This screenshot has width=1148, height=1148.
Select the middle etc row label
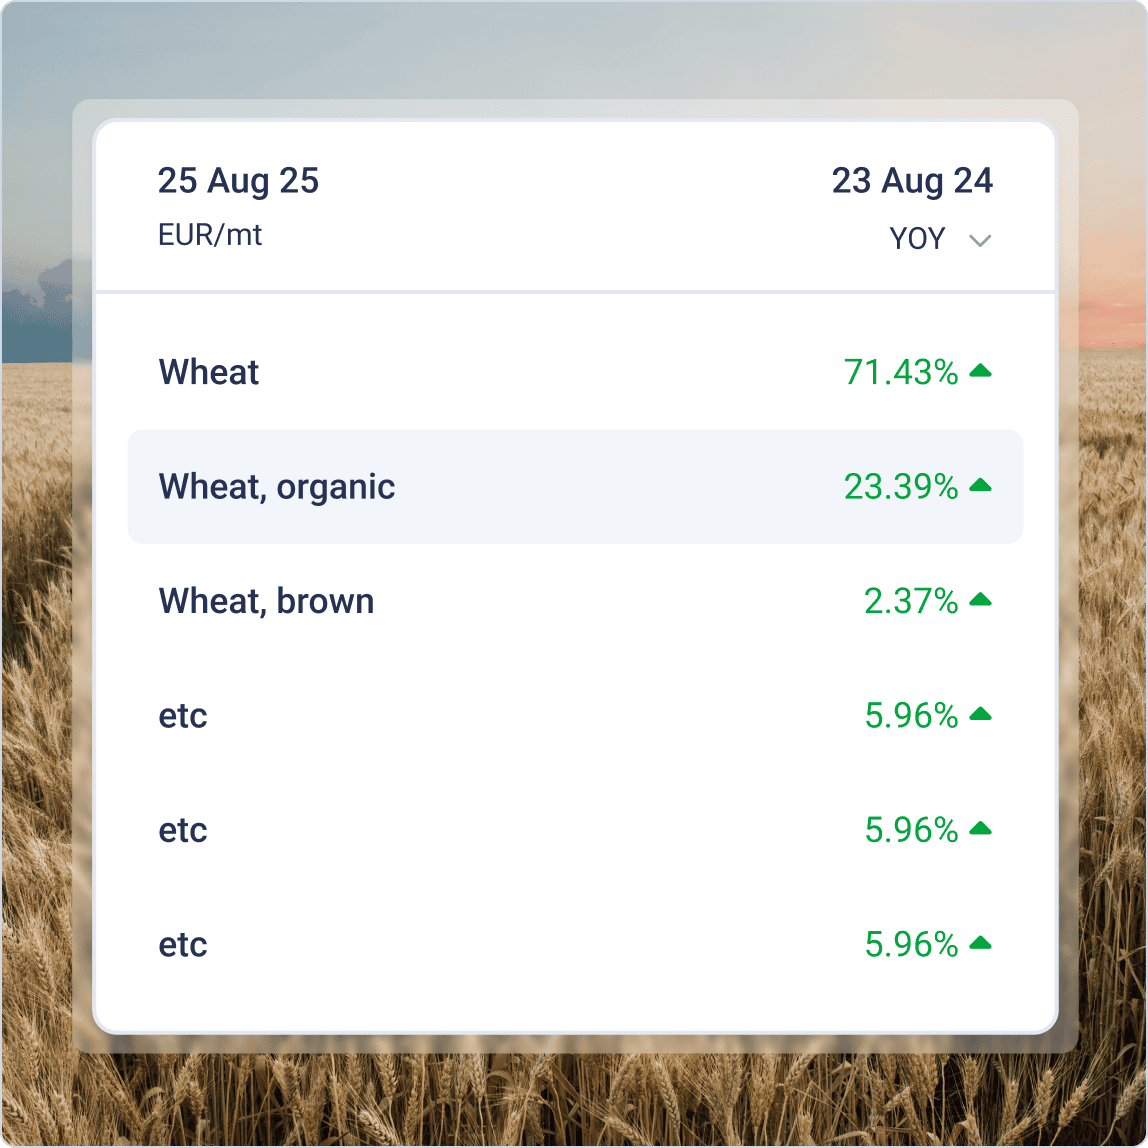[183, 830]
